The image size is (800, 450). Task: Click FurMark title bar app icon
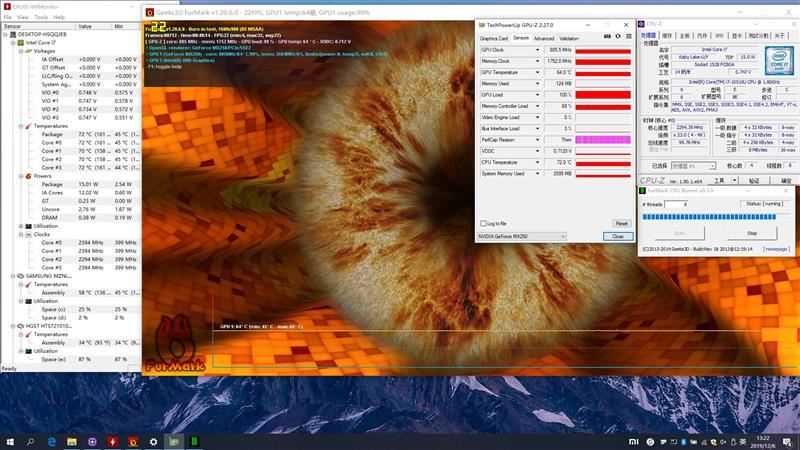point(149,12)
